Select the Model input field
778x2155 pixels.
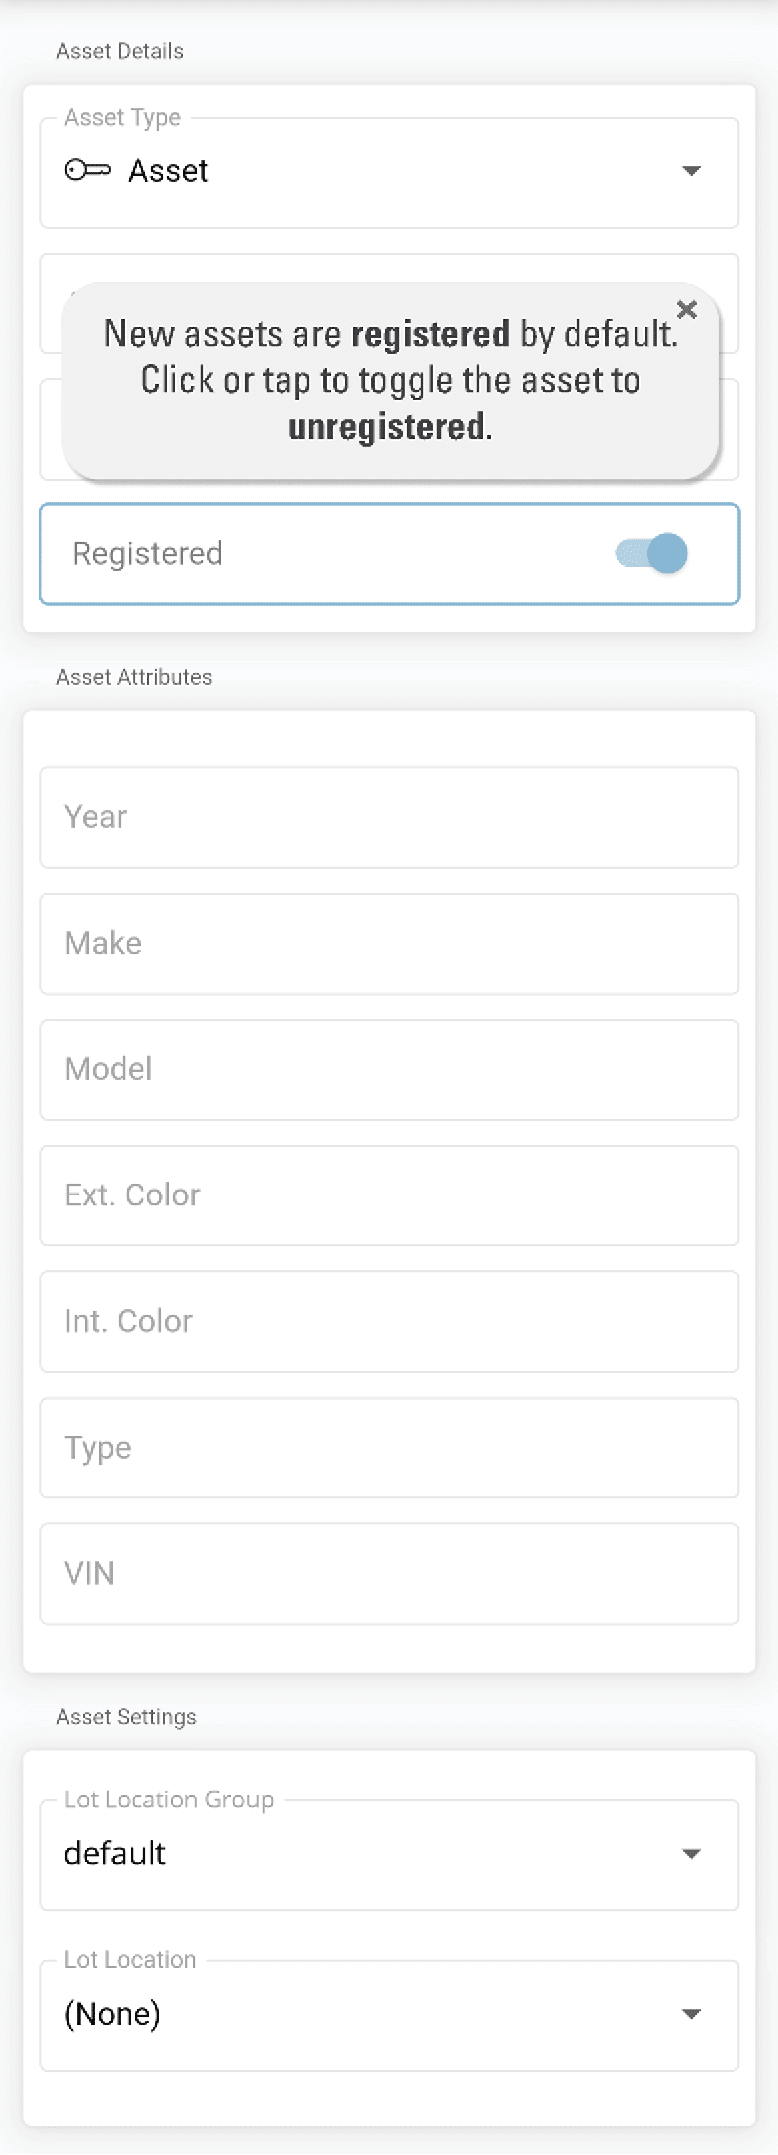pyautogui.click(x=389, y=1070)
